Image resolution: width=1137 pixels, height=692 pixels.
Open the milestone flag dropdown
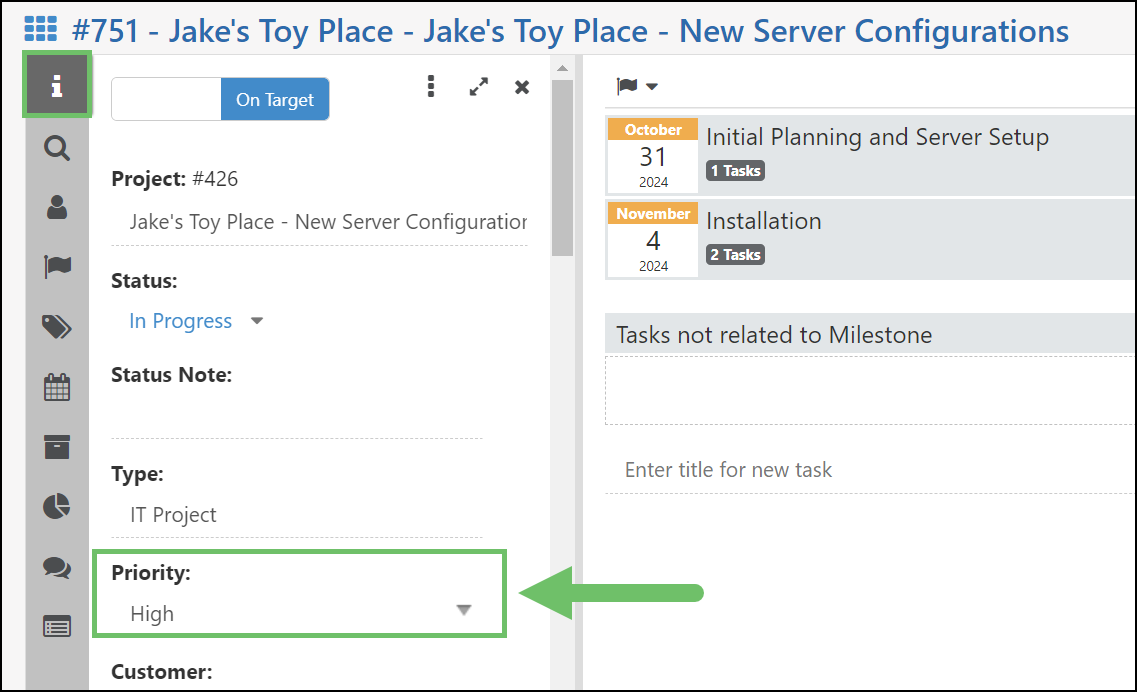(637, 86)
